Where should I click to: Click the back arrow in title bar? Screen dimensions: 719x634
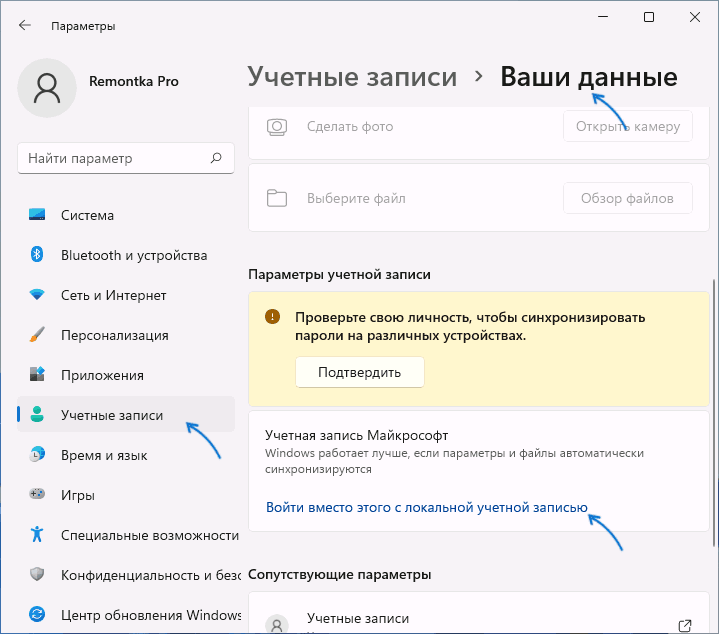[25, 25]
